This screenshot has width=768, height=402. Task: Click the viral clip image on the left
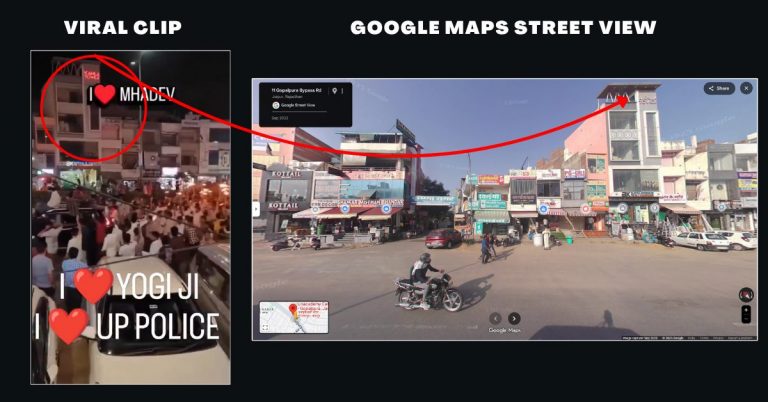(130, 217)
